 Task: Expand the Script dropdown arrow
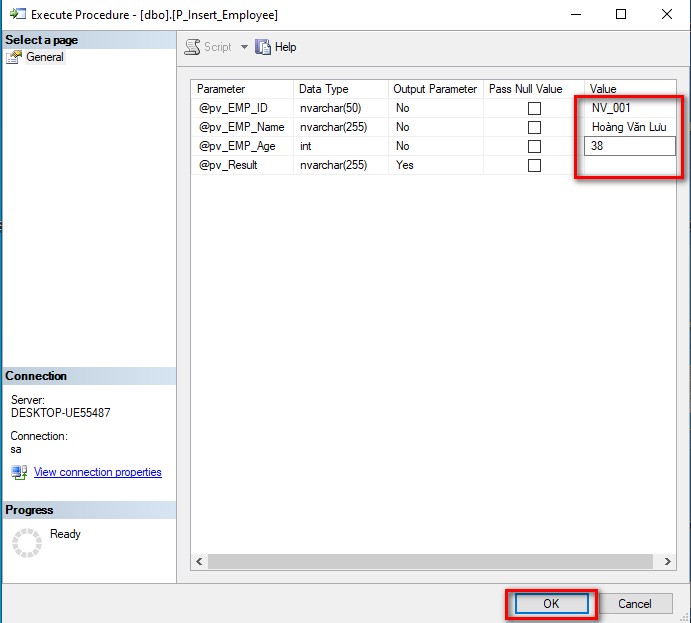(x=244, y=47)
